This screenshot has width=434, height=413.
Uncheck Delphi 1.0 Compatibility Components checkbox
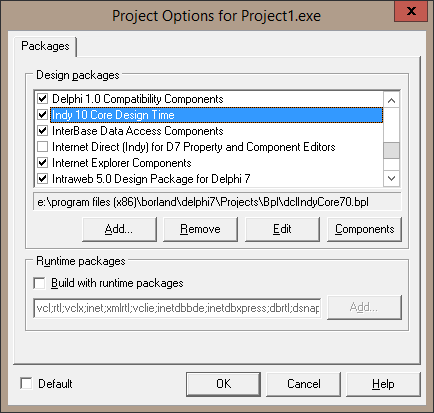(x=42, y=99)
